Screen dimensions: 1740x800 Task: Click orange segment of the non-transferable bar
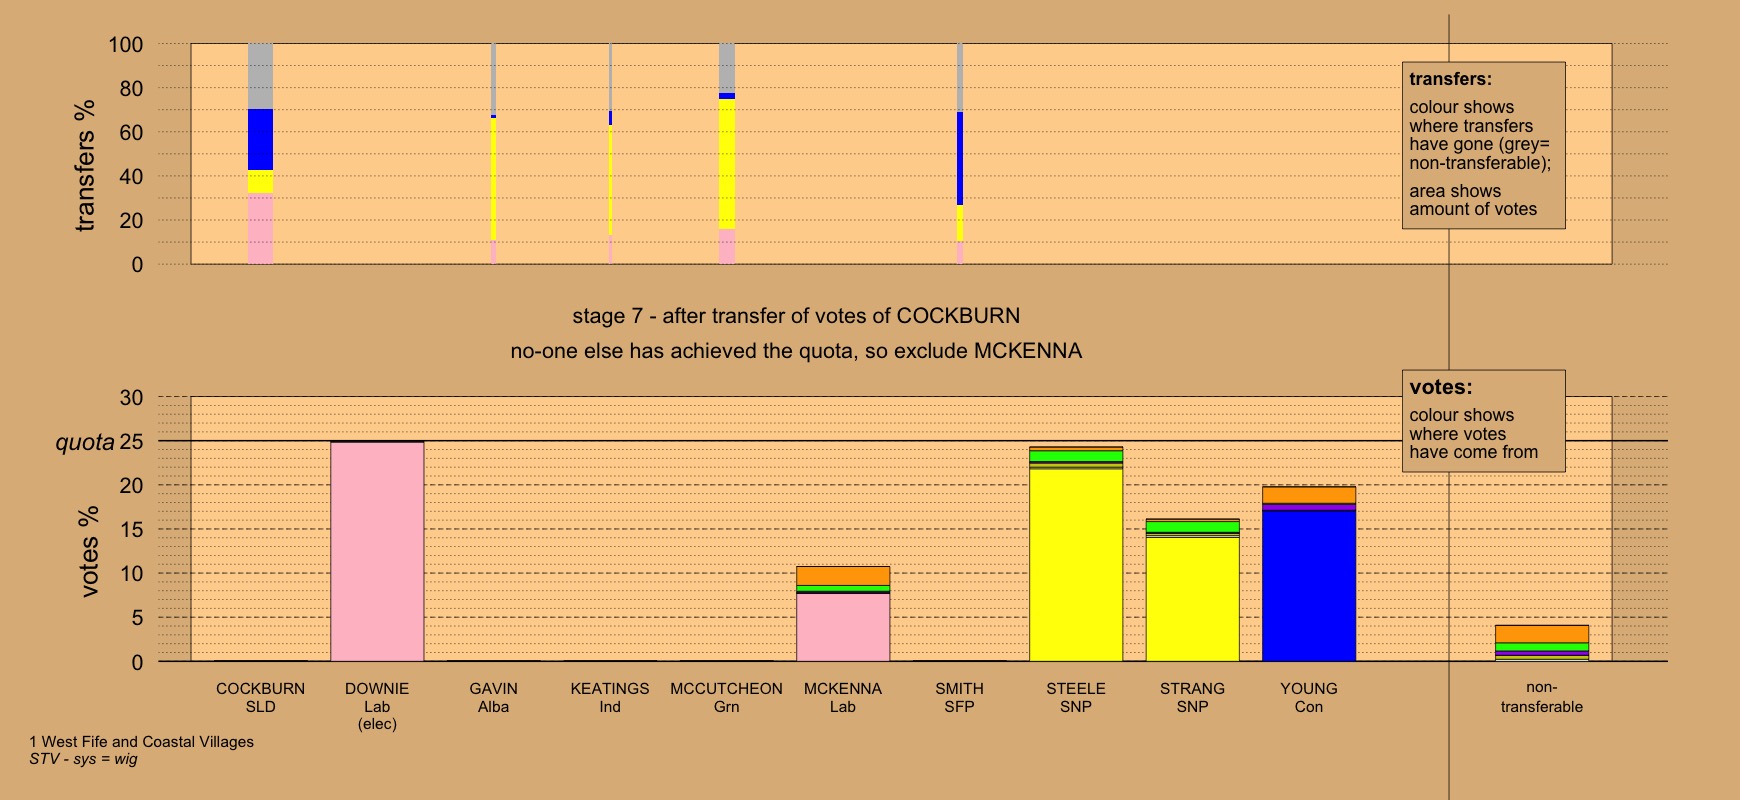click(1541, 634)
